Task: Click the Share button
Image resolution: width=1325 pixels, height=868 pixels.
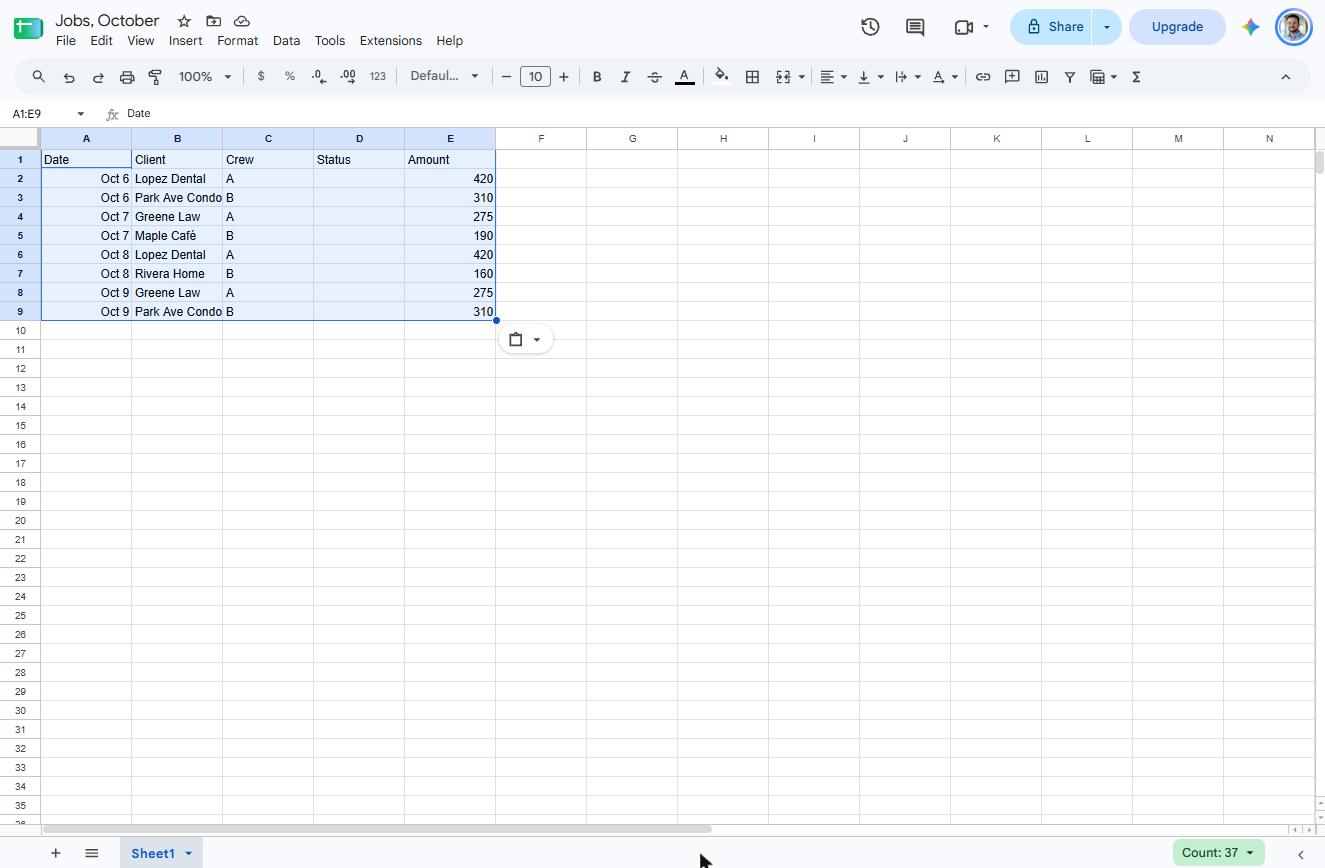Action: pos(1052,27)
